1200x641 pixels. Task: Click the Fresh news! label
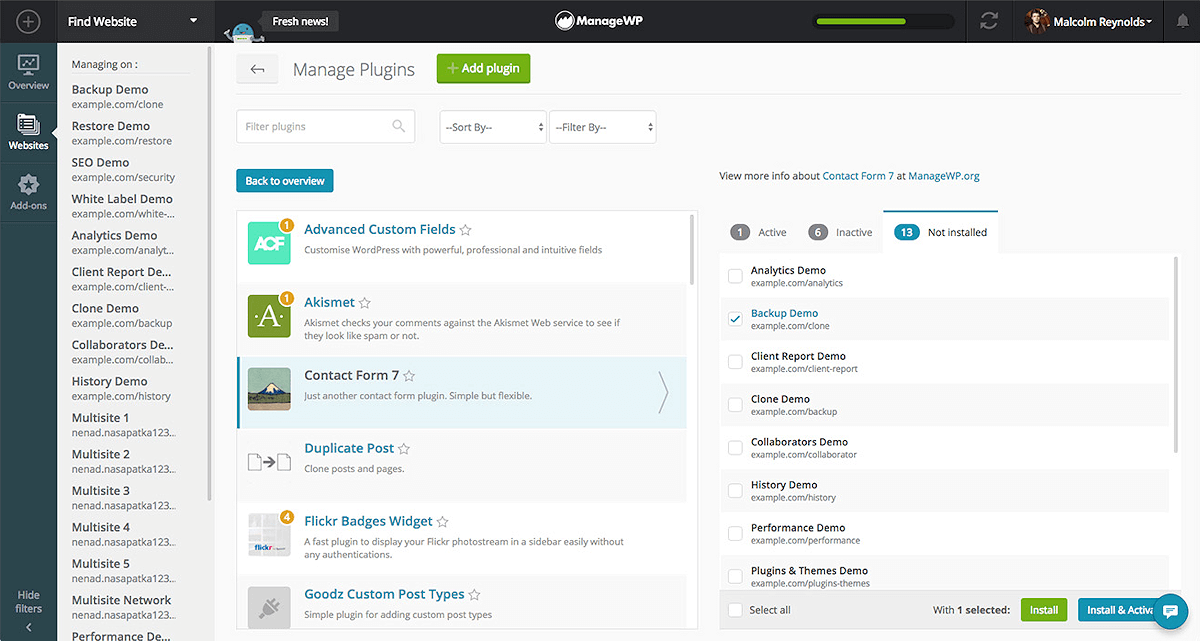(x=300, y=21)
